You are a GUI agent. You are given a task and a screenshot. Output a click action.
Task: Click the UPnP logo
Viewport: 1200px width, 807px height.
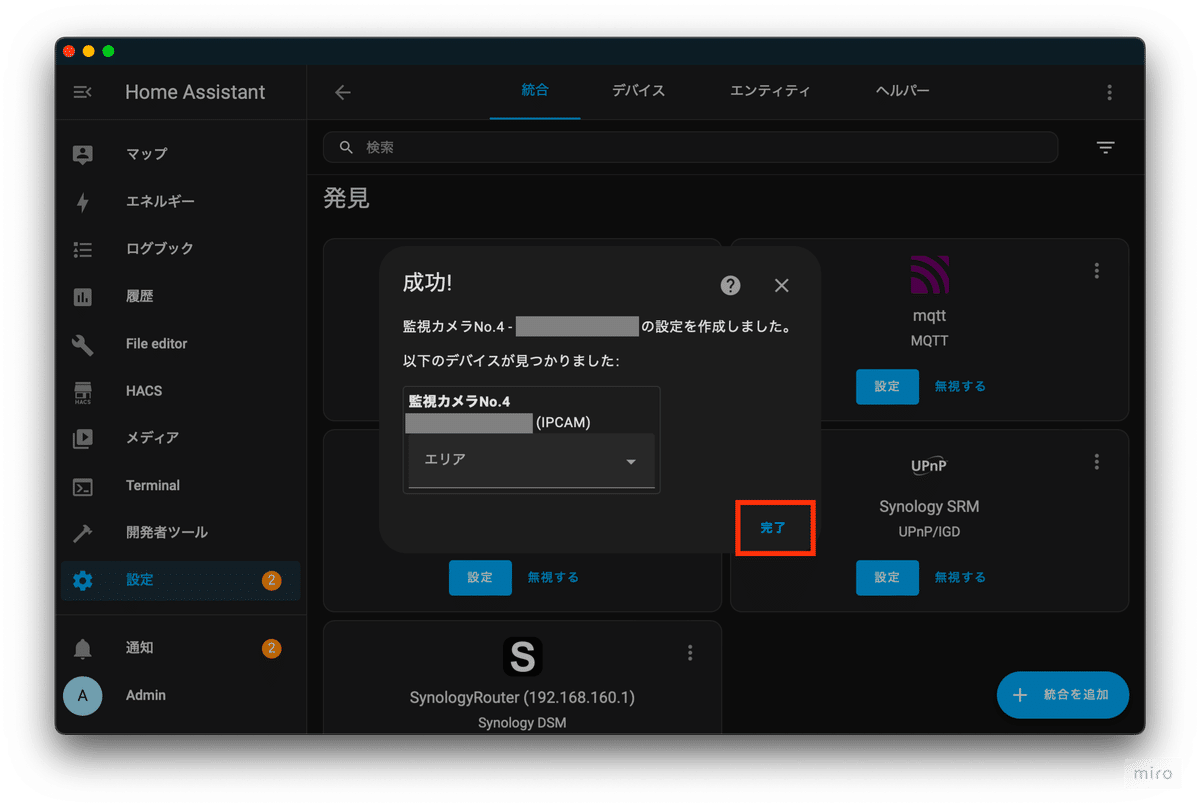coord(929,466)
